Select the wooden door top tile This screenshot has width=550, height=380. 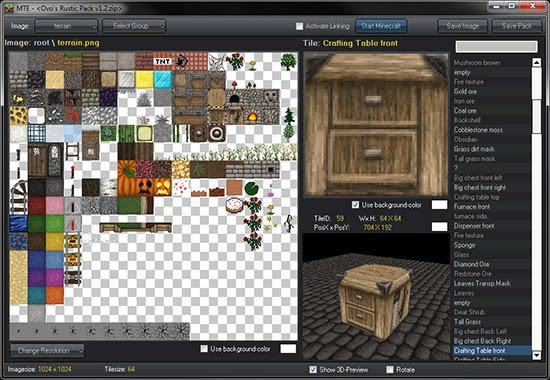pos(37,152)
